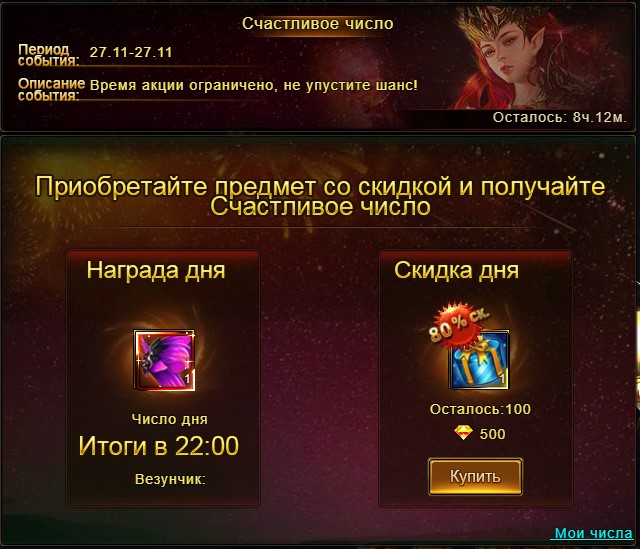Open the Мои числа link
Viewport: 640px width, 549px height.
pyautogui.click(x=593, y=533)
